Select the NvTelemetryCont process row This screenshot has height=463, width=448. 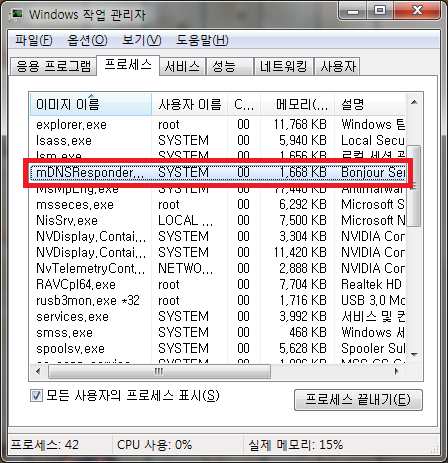[218, 269]
